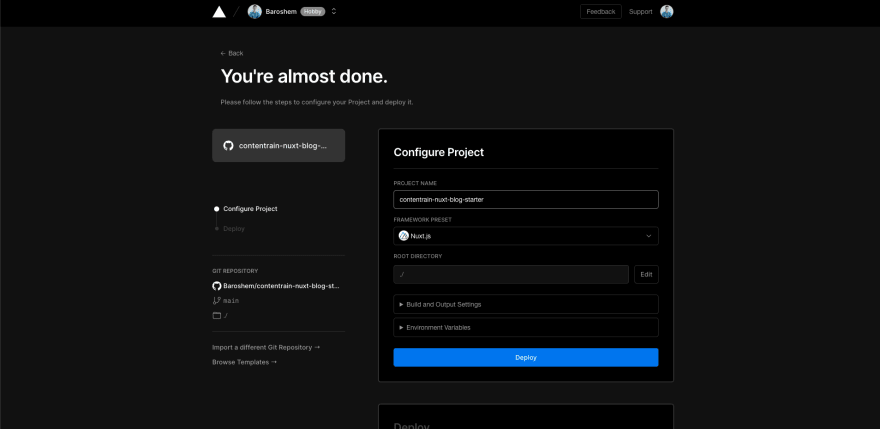The width and height of the screenshot is (880, 429).
Task: Click the blue Deploy button
Action: click(526, 358)
